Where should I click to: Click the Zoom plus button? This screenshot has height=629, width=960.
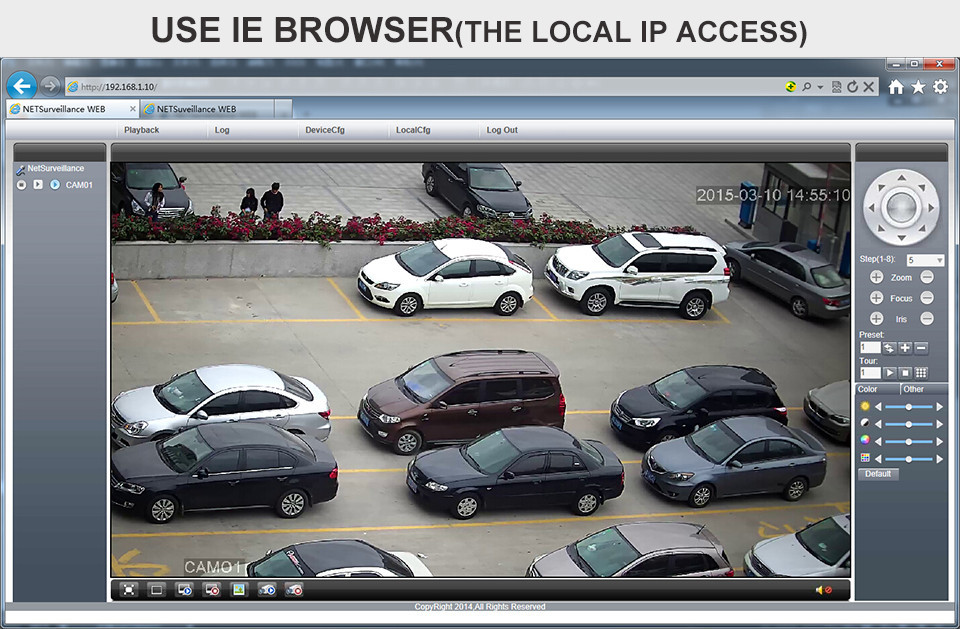876,277
